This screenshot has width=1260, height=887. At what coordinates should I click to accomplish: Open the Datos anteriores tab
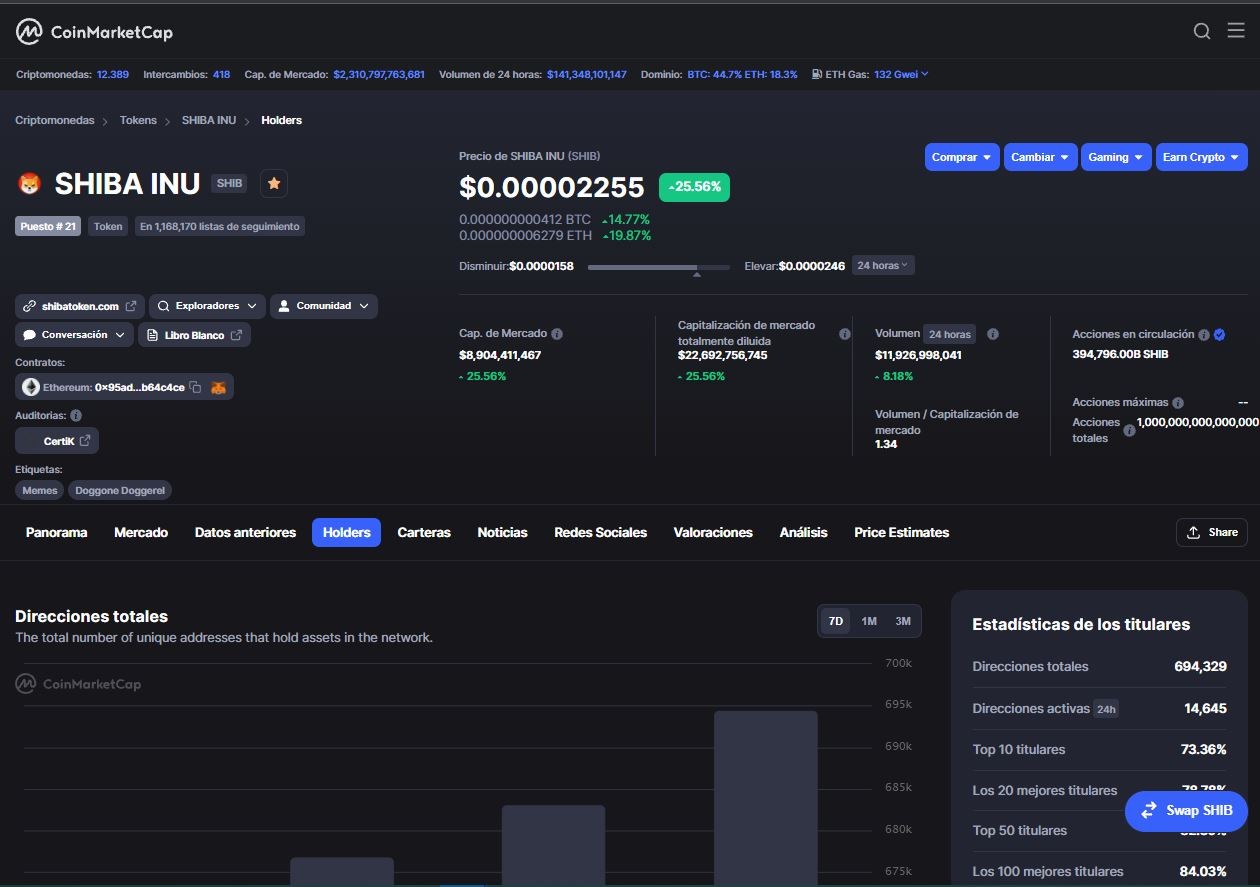pyautogui.click(x=245, y=532)
